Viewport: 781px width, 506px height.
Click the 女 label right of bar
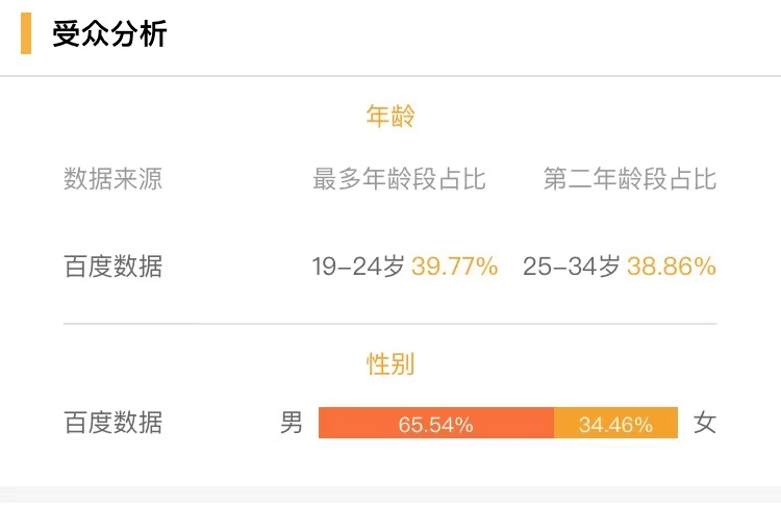(x=705, y=423)
